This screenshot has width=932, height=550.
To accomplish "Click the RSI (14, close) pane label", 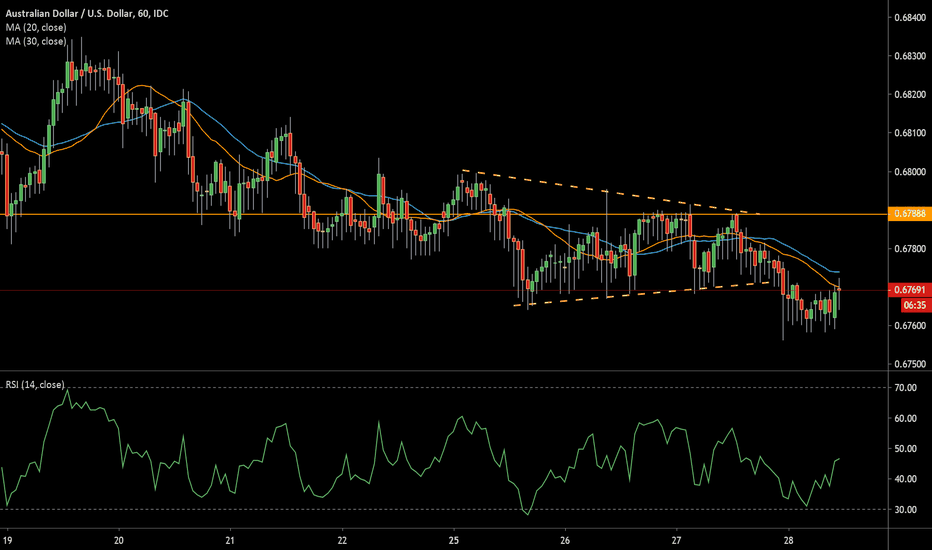I will (36, 384).
